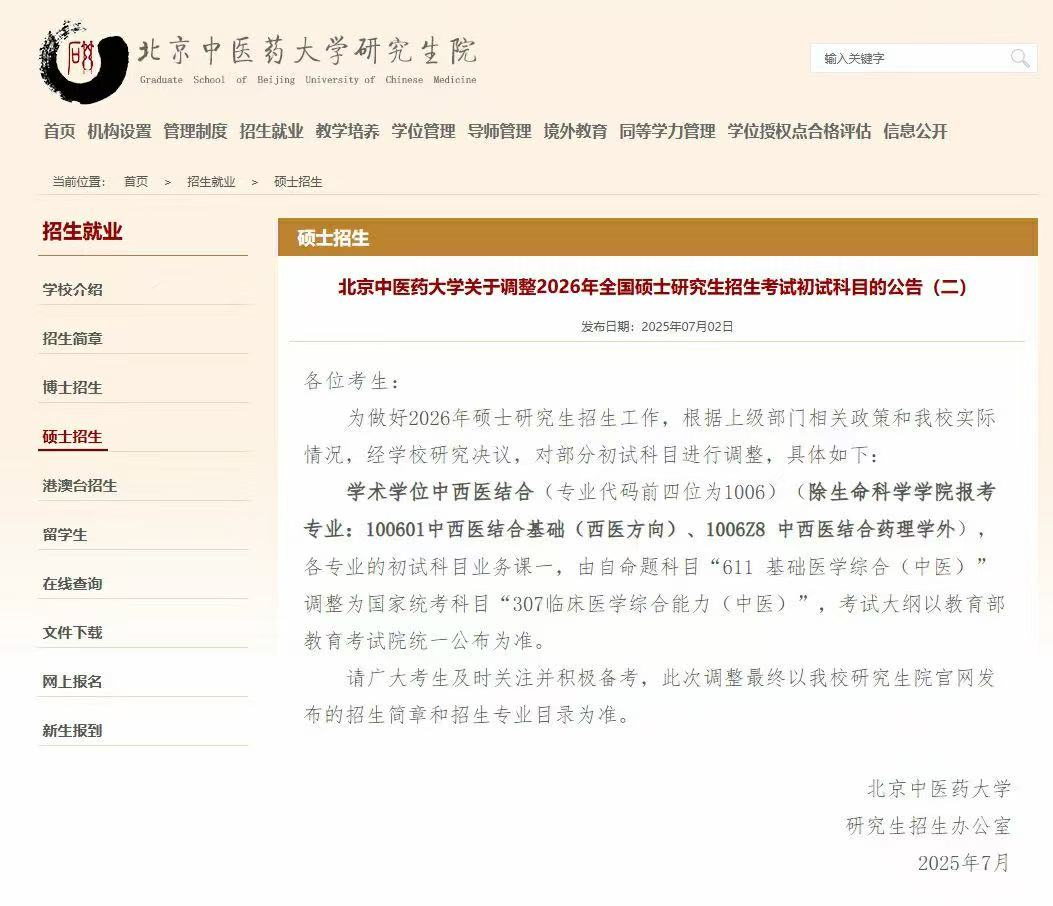
Task: Open 招生简章 in the sidebar
Action: (x=73, y=338)
